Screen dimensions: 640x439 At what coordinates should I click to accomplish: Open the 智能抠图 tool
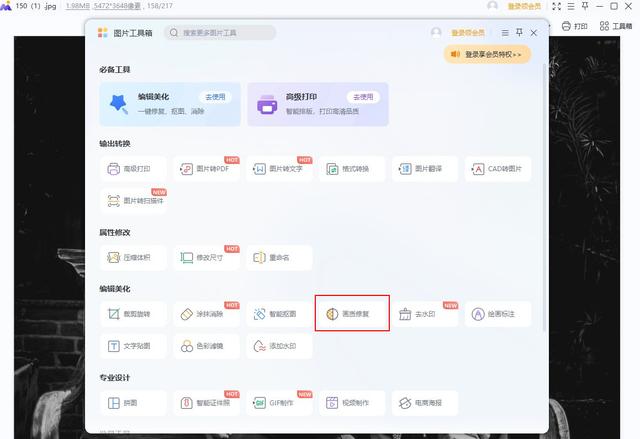279,314
